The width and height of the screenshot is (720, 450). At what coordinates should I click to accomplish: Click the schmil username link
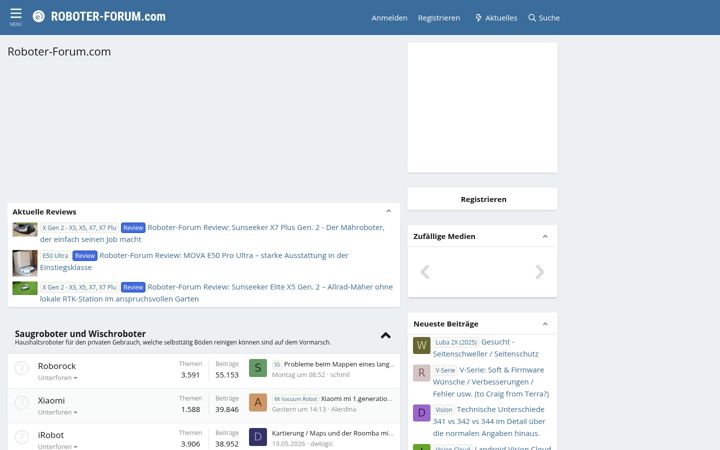pos(340,375)
